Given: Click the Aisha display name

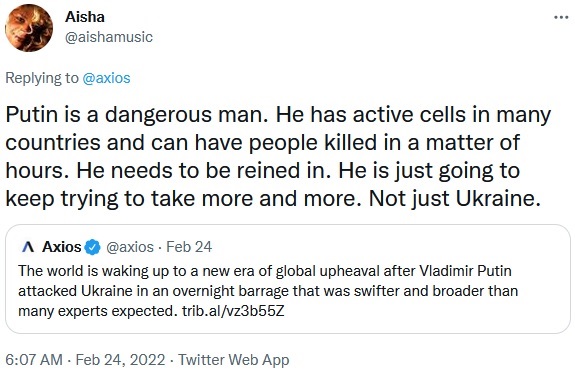Looking at the screenshot, I should pyautogui.click(x=85, y=17).
